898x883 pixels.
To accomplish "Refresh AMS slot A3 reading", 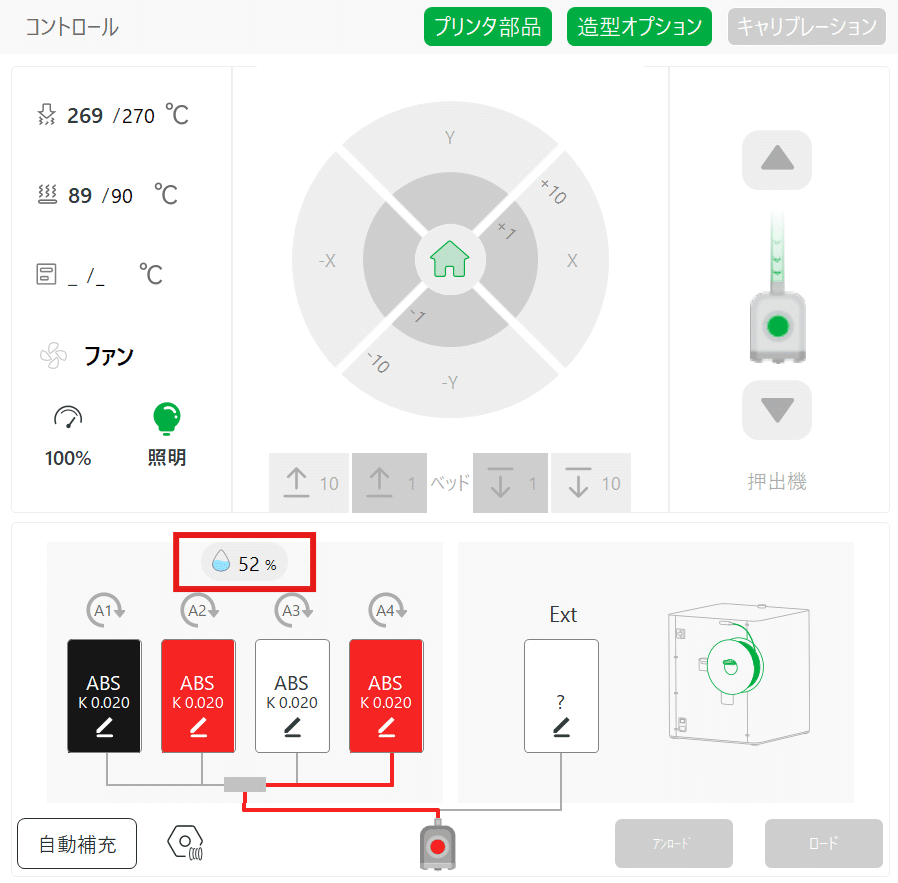I will tap(293, 610).
